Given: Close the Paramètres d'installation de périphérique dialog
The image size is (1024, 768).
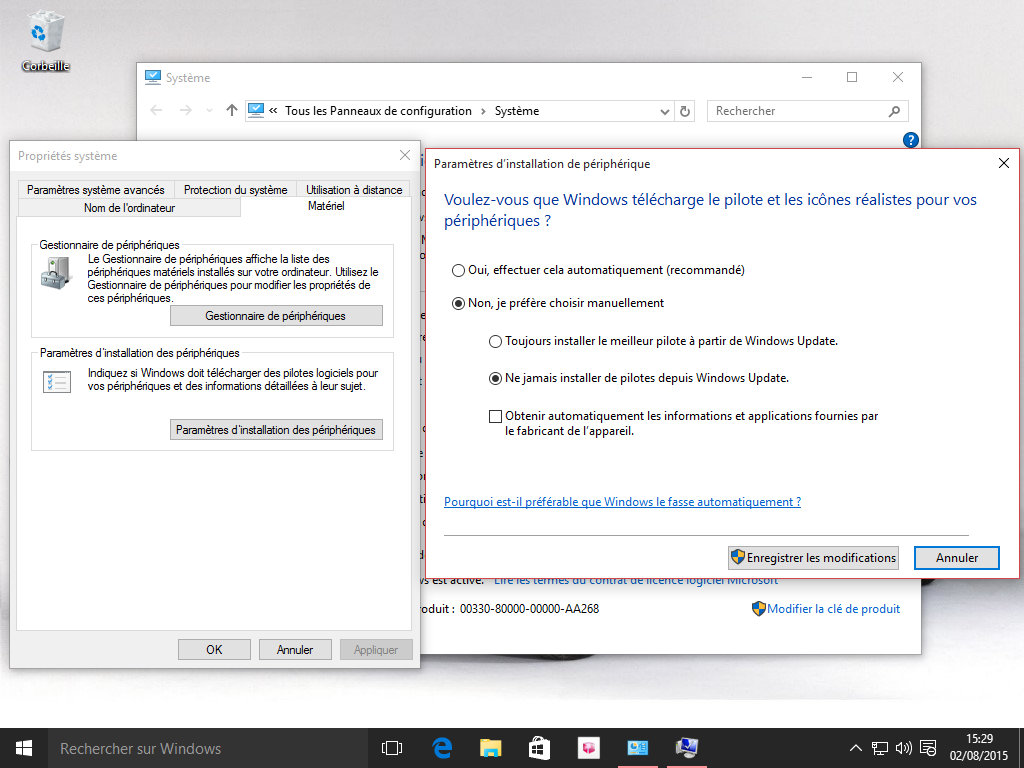Looking at the screenshot, I should click(x=1004, y=163).
